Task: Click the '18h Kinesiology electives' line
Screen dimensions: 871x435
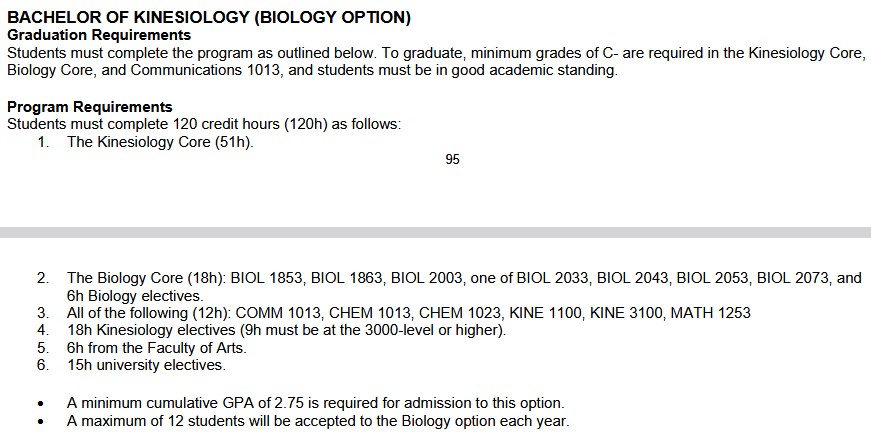Action: [287, 330]
